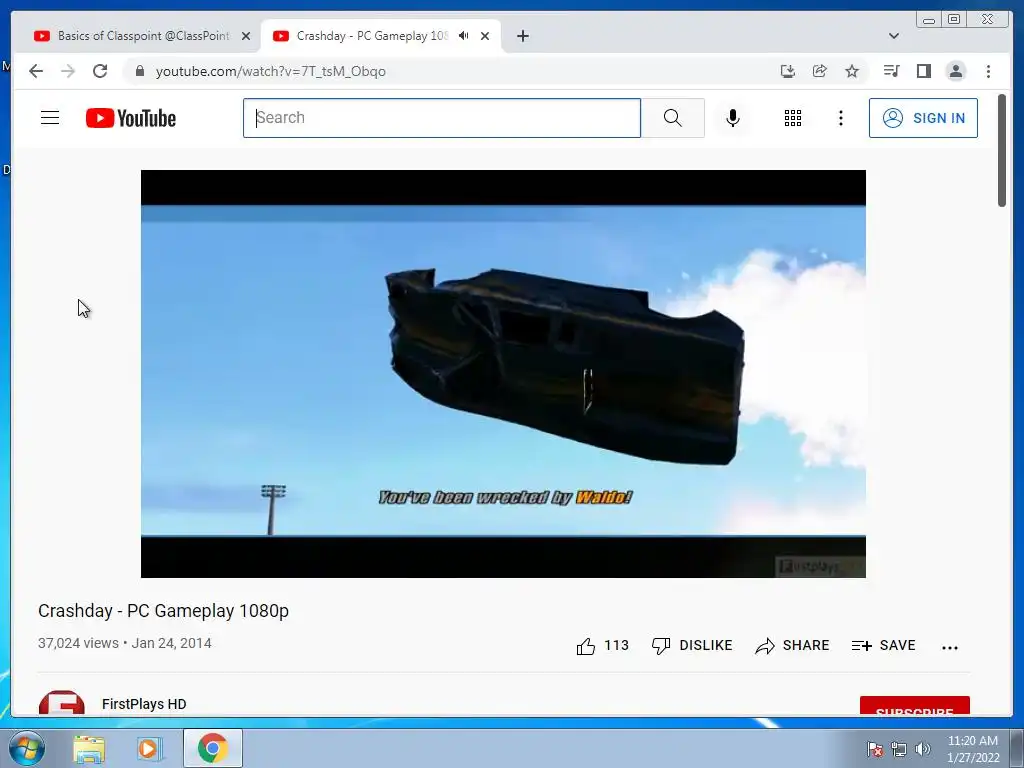This screenshot has height=768, width=1024.
Task: Focus the YouTube Search field
Action: click(x=441, y=118)
